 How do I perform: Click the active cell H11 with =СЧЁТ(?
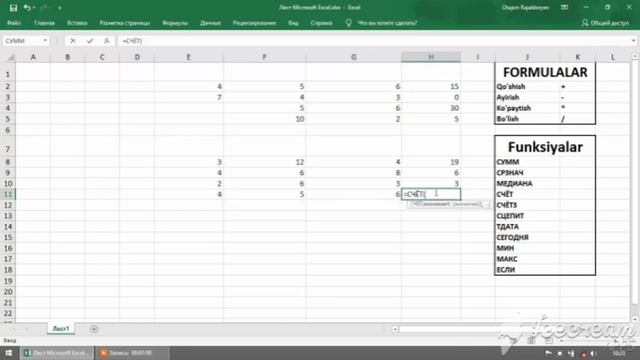(x=431, y=194)
